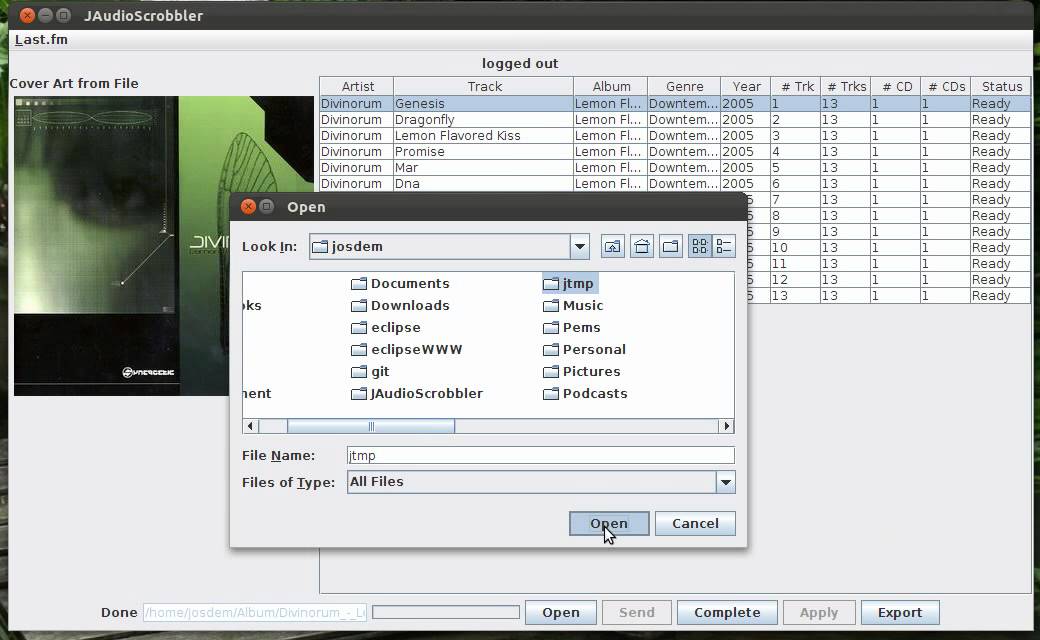Select the Lemon Flavored Kiss track
The width and height of the screenshot is (1040, 640).
(x=675, y=135)
